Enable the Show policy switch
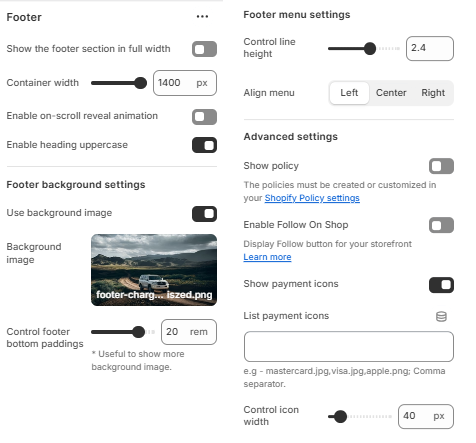The image size is (476, 443). 441,166
